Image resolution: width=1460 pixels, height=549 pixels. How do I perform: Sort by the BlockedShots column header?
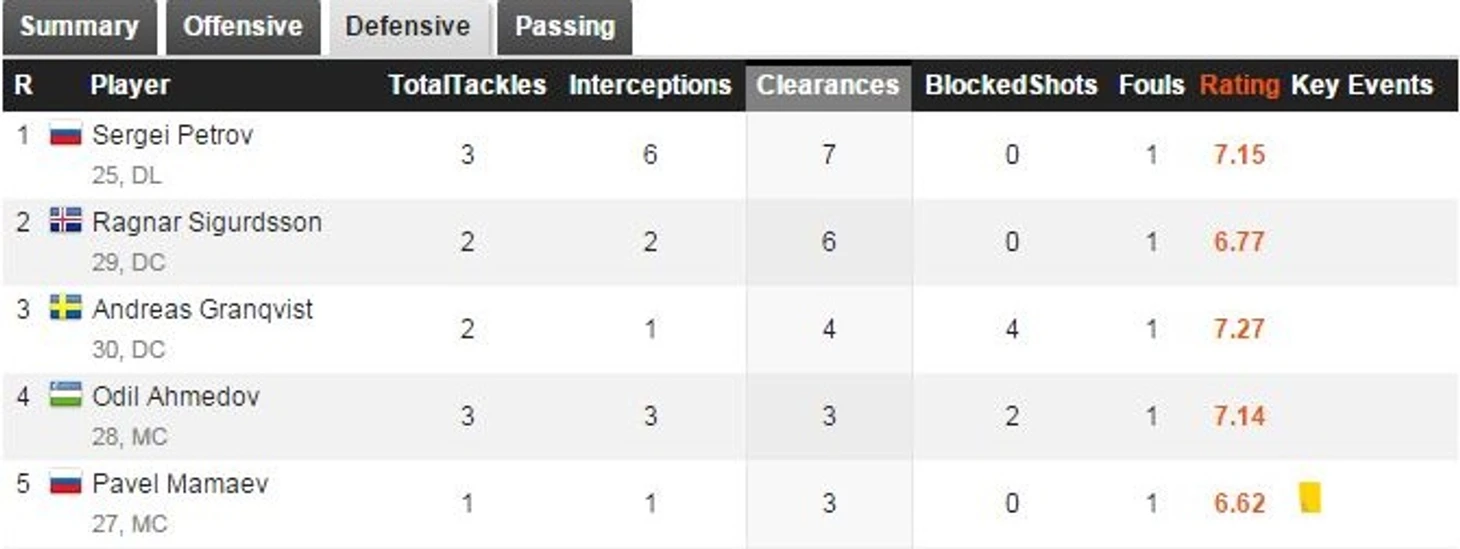[x=1011, y=86]
